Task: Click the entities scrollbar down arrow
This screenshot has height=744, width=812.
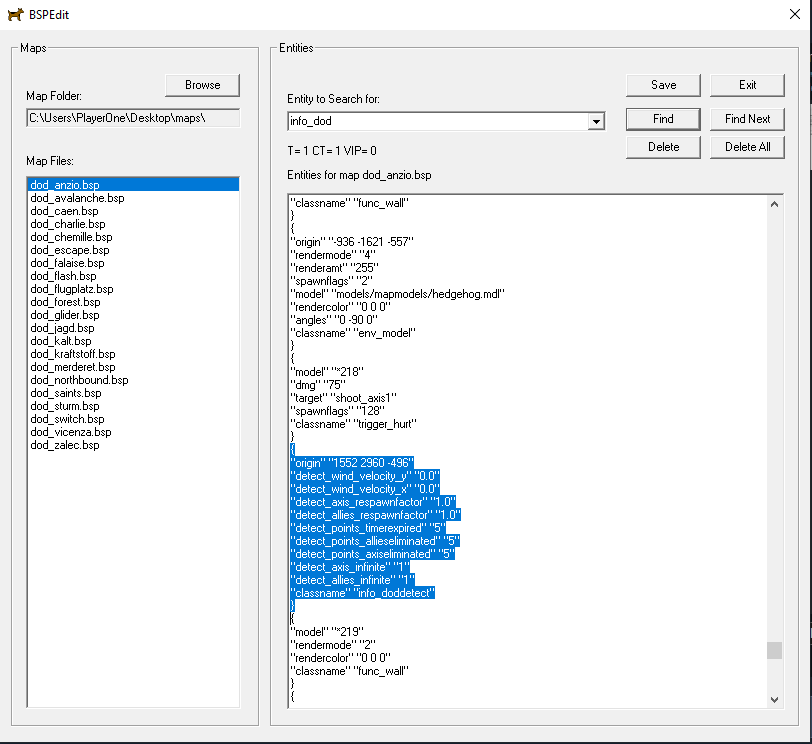Action: click(774, 699)
